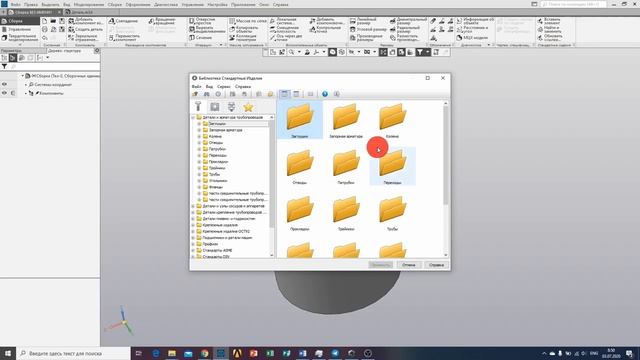Open the Трубы folder in the library grid
Viewport: 640px width, 360px height.
[392, 213]
